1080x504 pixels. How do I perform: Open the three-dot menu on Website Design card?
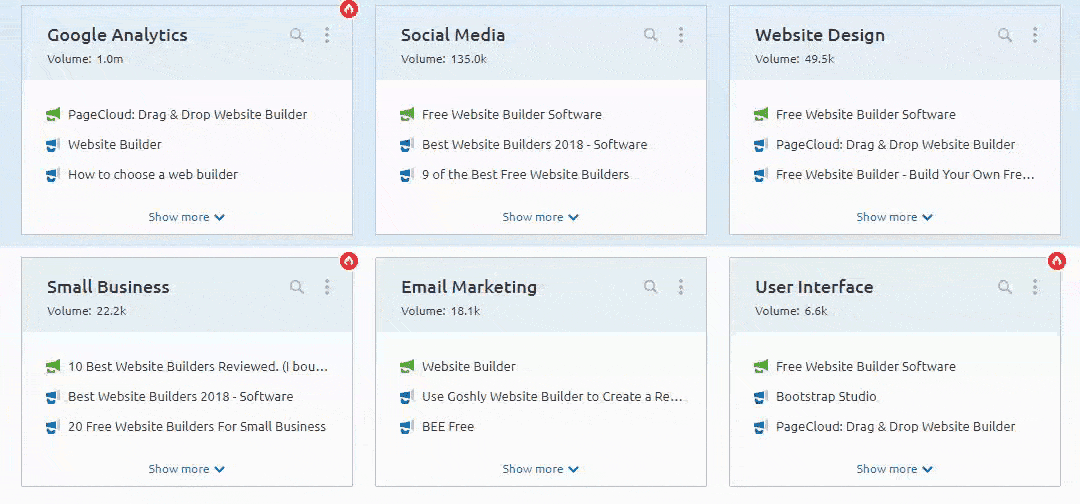pyautogui.click(x=1035, y=35)
